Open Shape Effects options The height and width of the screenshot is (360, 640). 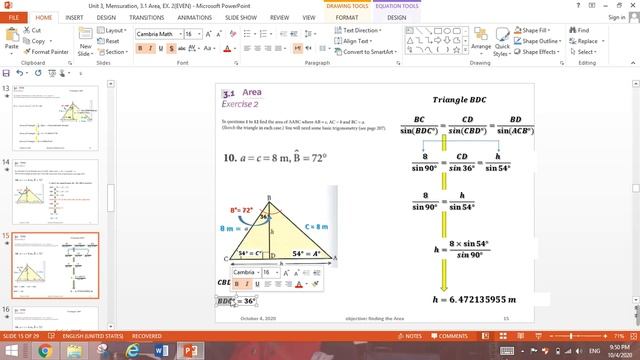tap(537, 52)
